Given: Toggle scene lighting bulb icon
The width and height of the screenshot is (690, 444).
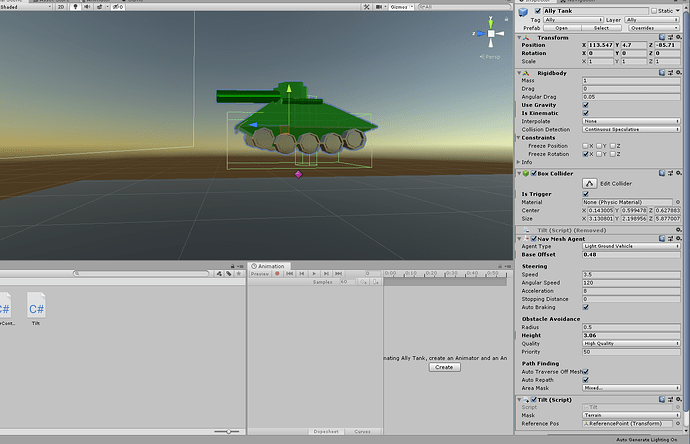Looking at the screenshot, I should click(75, 7).
